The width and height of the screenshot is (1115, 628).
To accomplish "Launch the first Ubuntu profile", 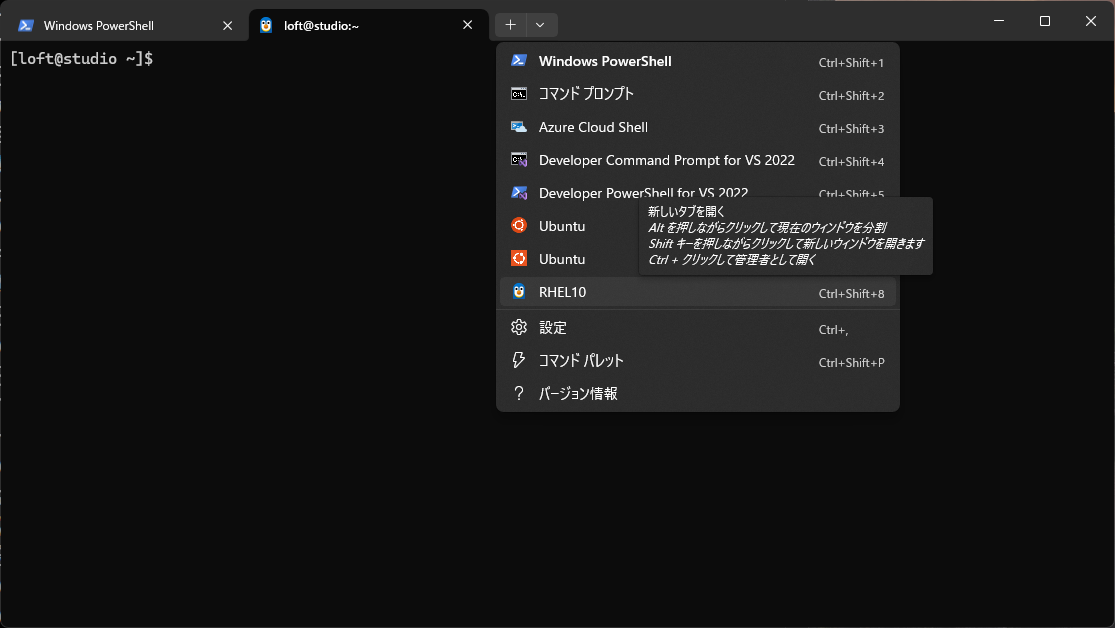I will tap(569, 226).
